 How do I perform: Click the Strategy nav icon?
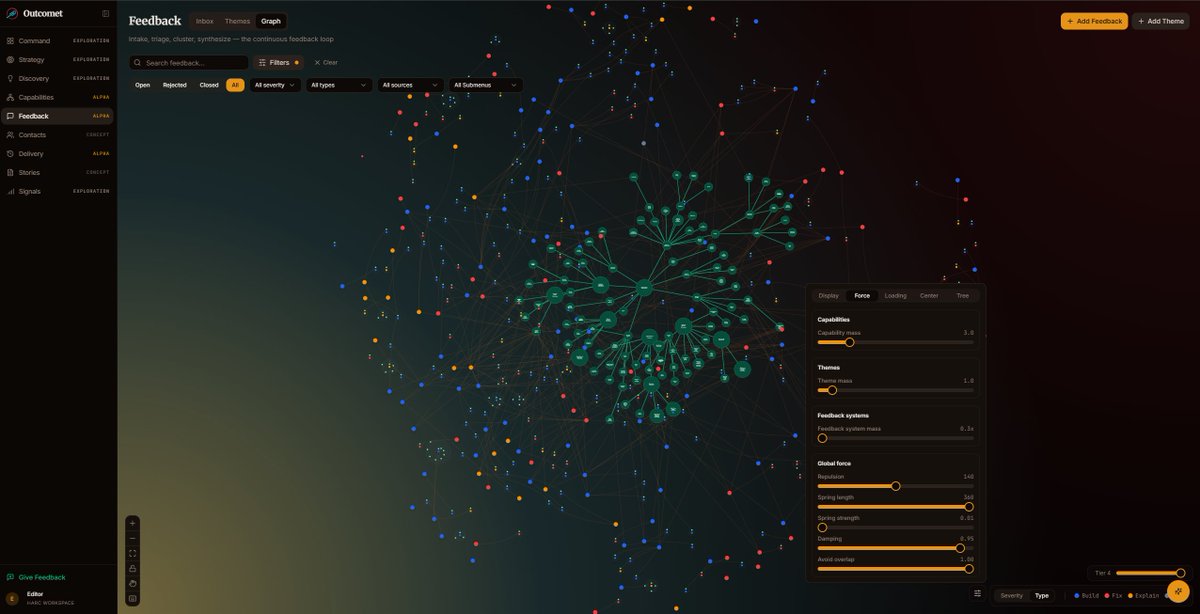pyautogui.click(x=10, y=60)
